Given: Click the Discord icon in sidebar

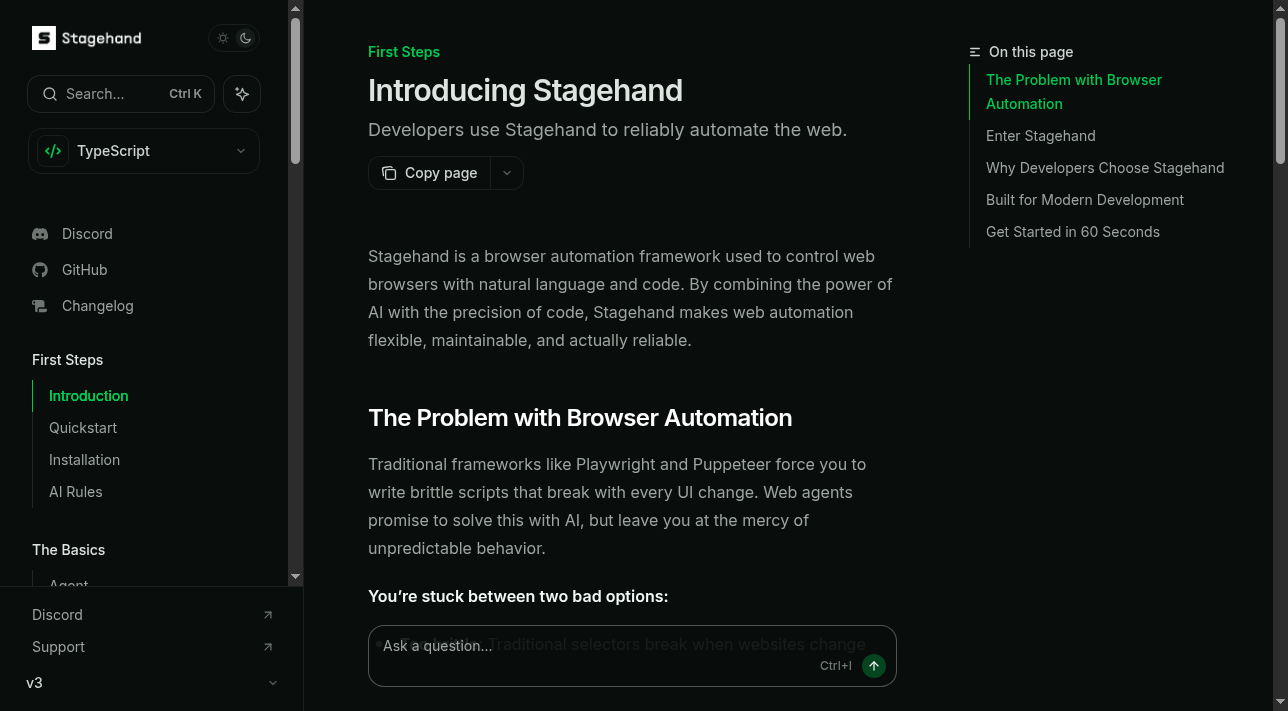Looking at the screenshot, I should coord(40,234).
